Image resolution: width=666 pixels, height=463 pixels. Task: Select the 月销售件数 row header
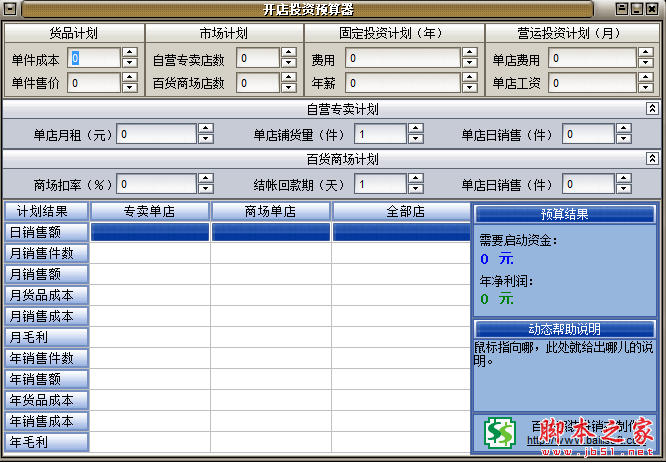(46, 253)
